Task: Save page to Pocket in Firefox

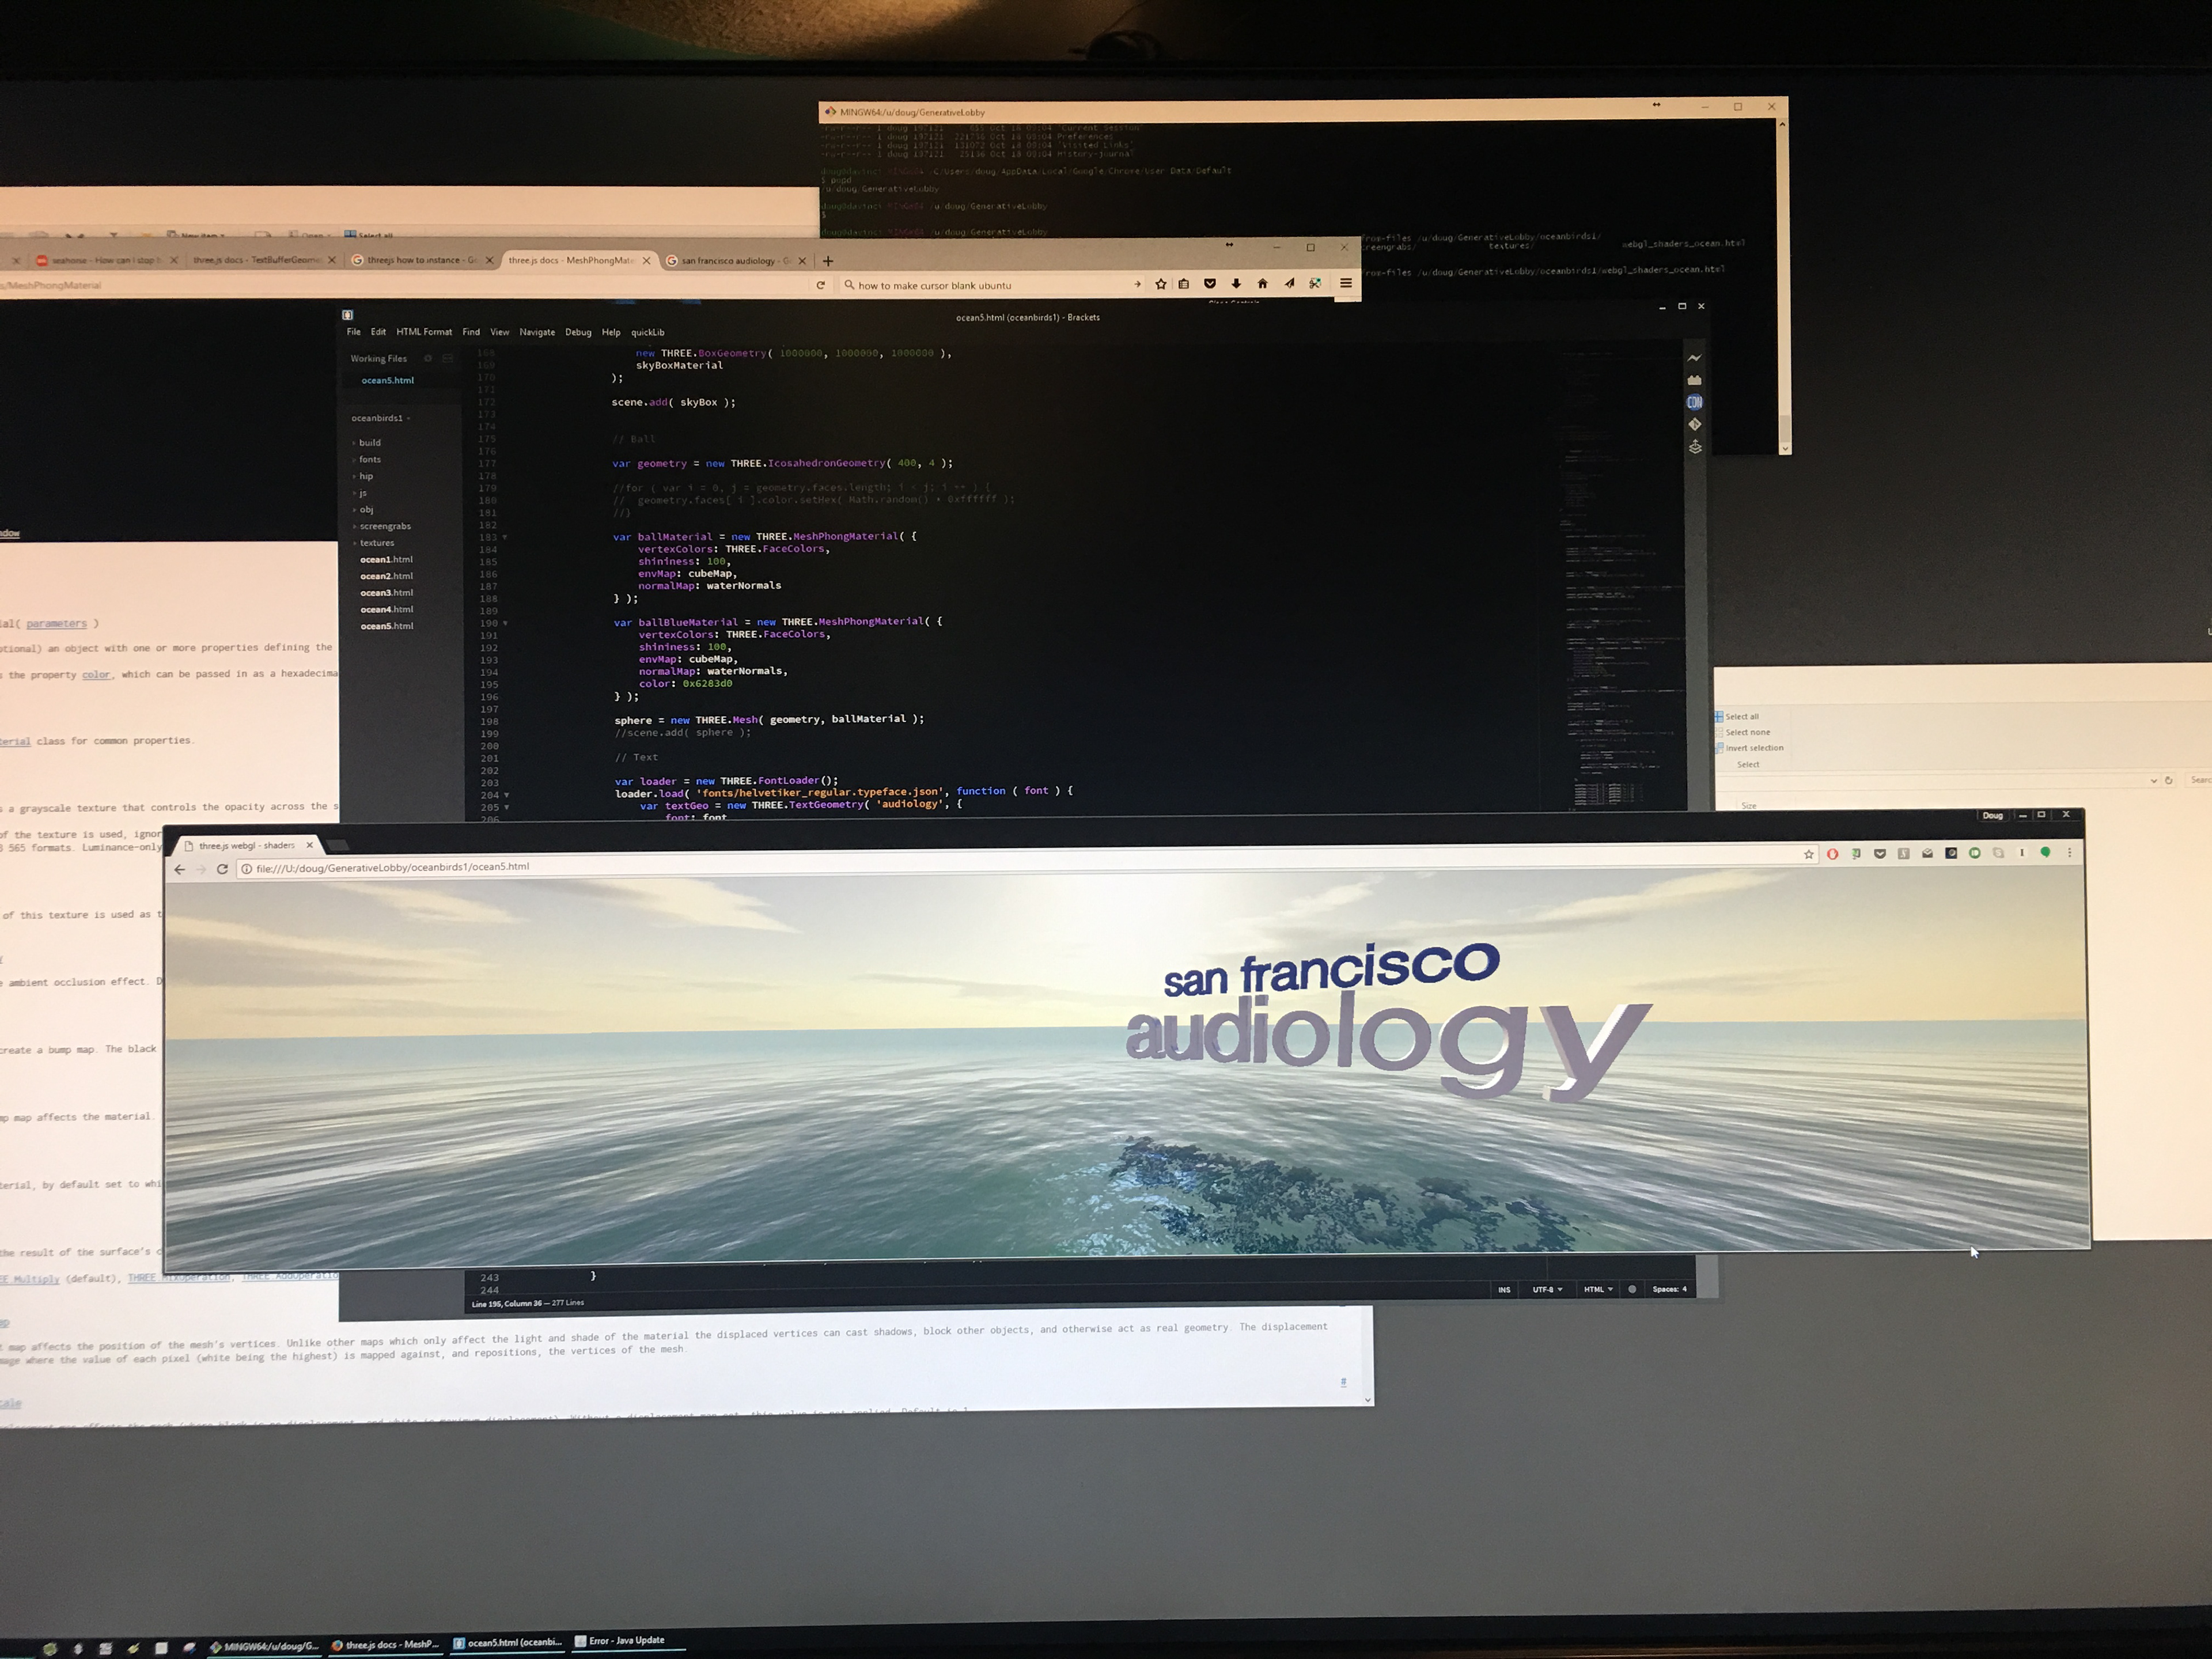Action: (1210, 284)
